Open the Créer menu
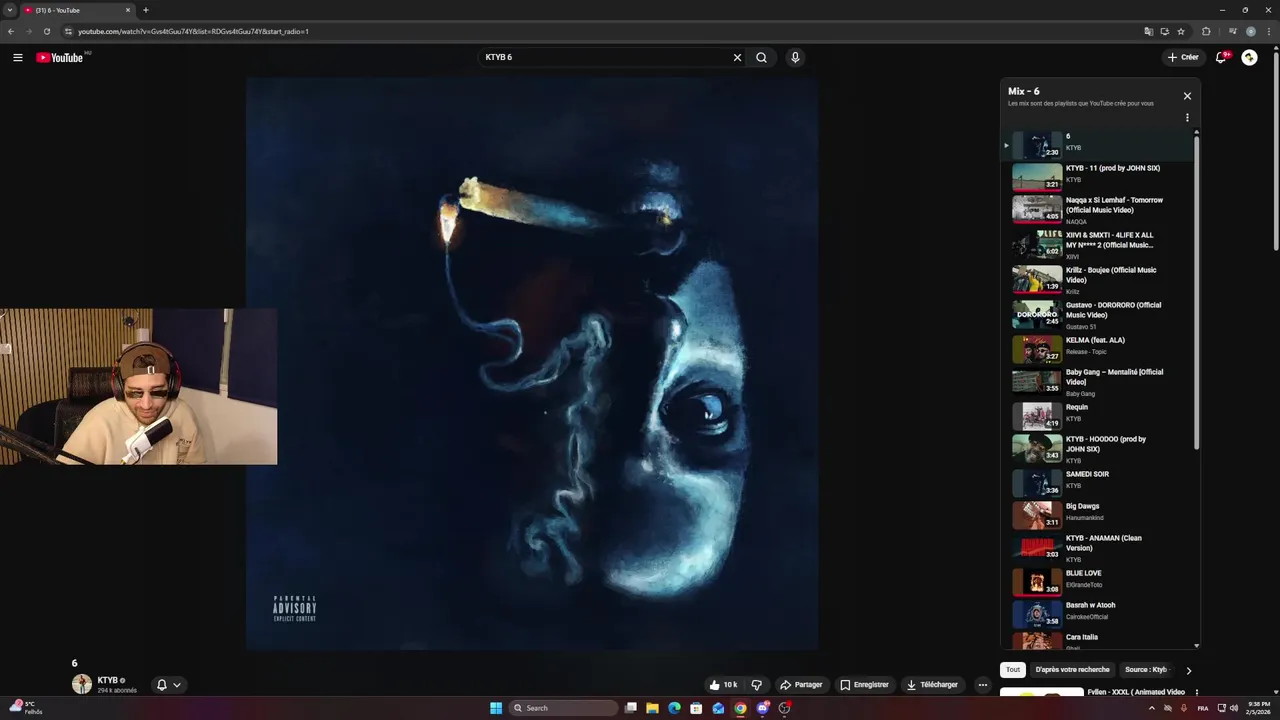The height and width of the screenshot is (720, 1280). 1182,57
